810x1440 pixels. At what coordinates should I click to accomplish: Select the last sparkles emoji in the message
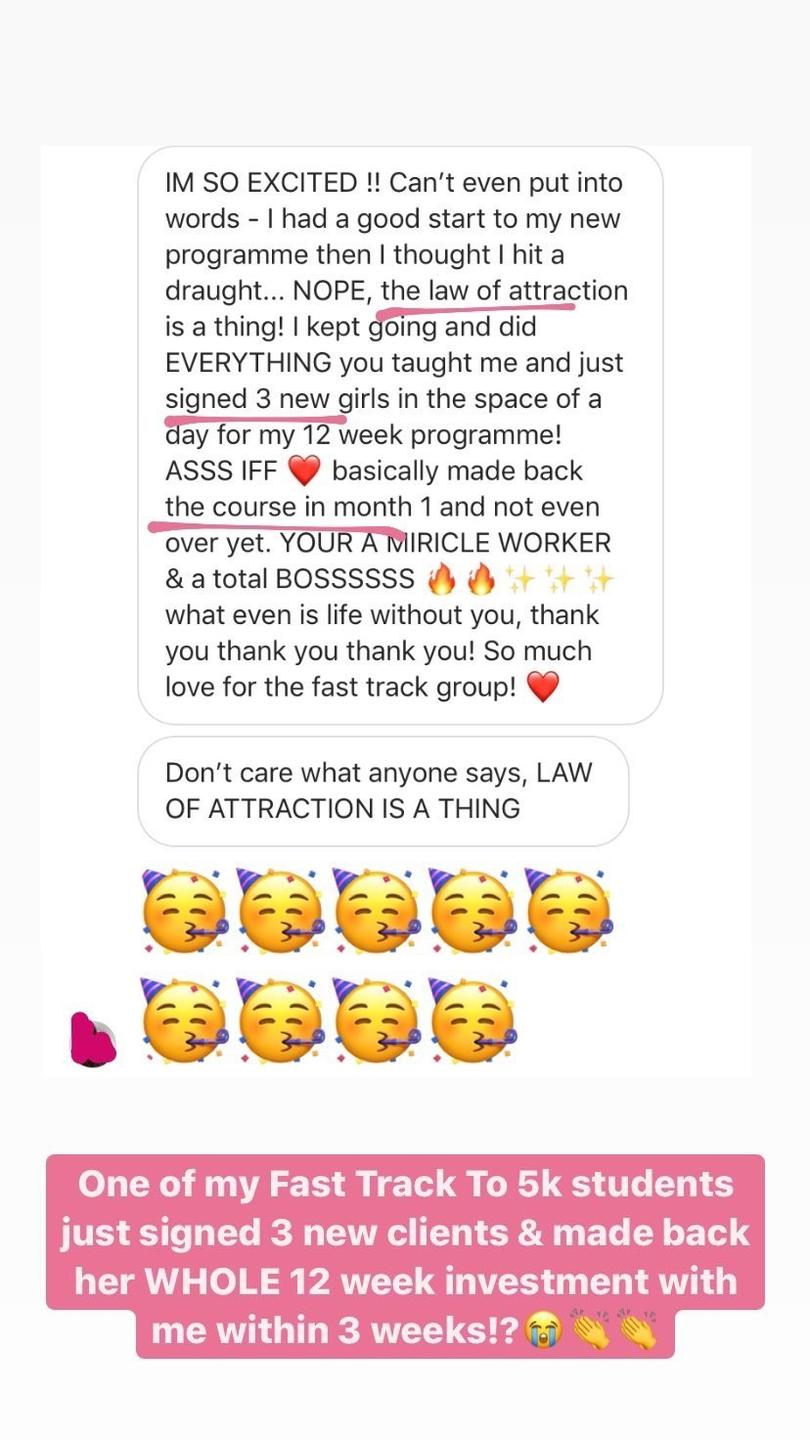pyautogui.click(x=600, y=579)
